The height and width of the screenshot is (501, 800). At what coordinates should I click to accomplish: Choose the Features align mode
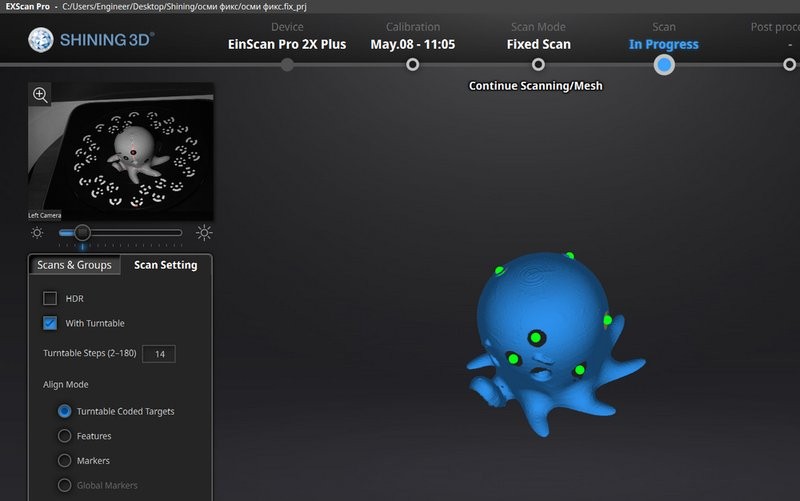tap(65, 436)
